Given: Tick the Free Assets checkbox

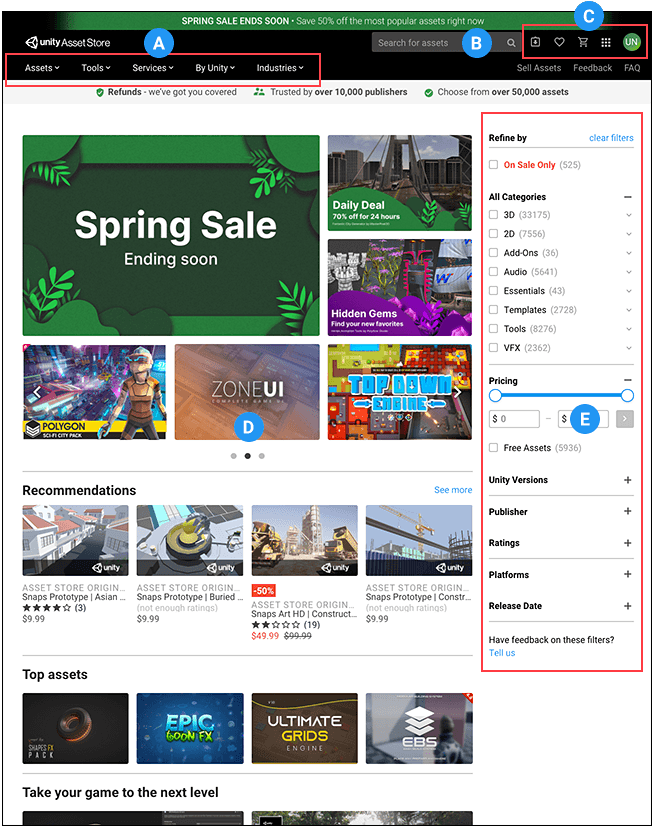Looking at the screenshot, I should point(494,448).
